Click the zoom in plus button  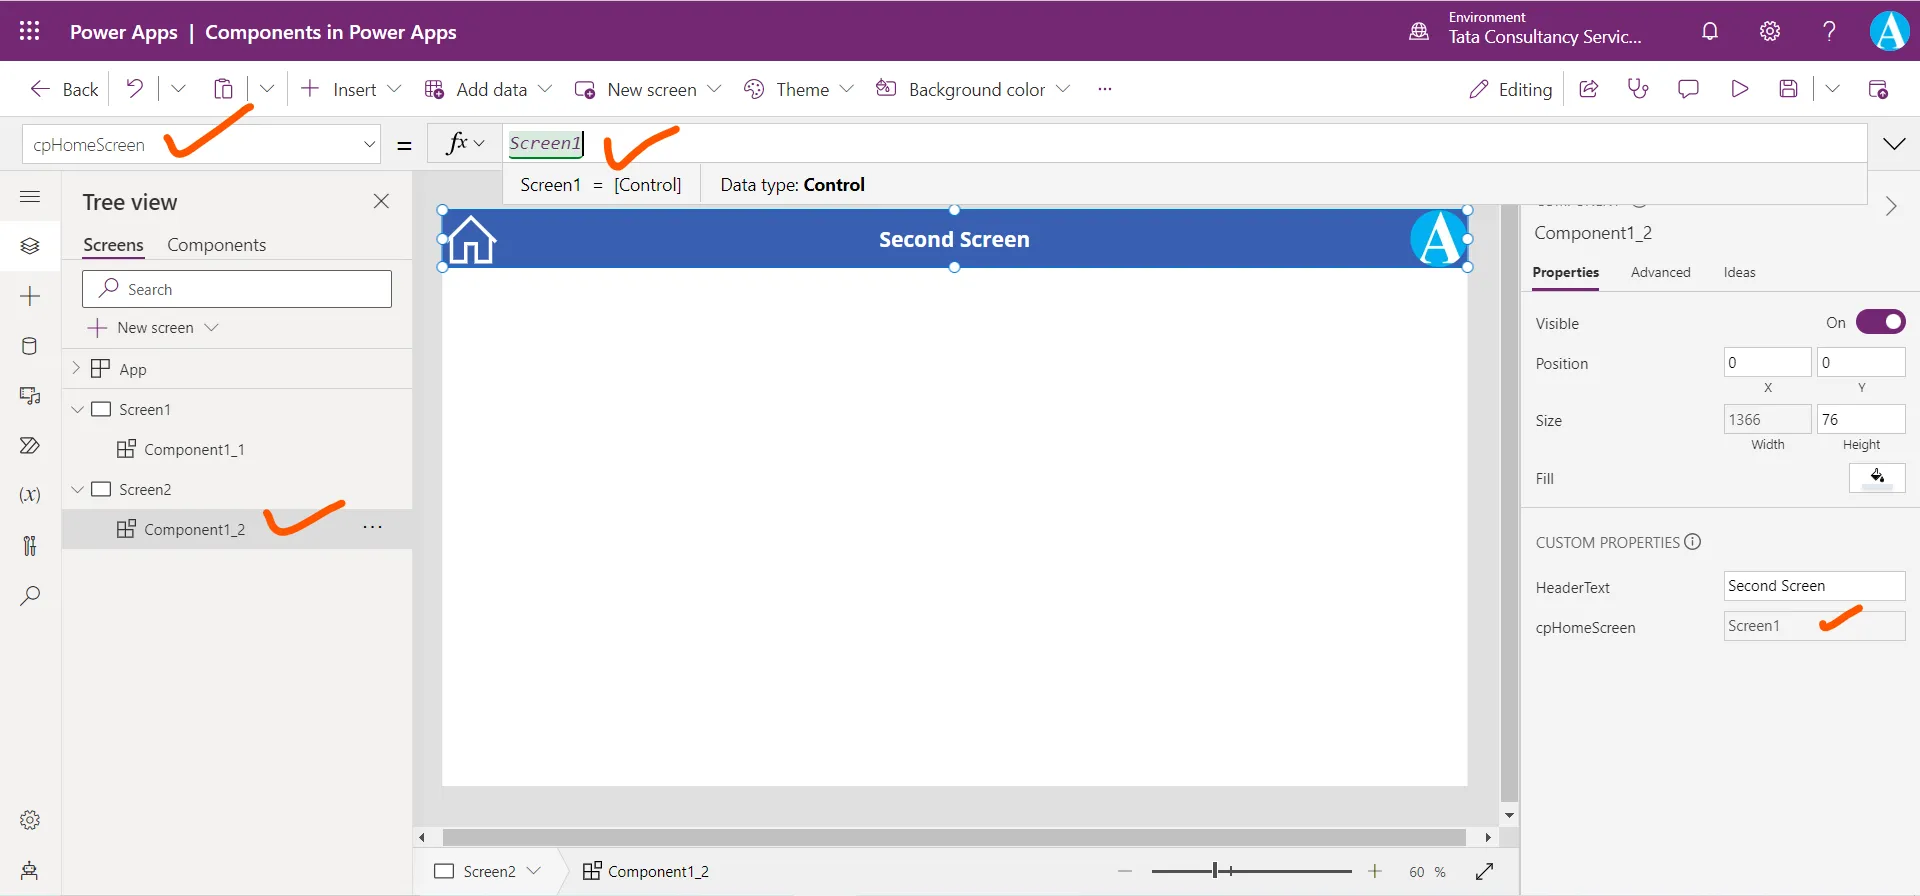click(x=1375, y=871)
